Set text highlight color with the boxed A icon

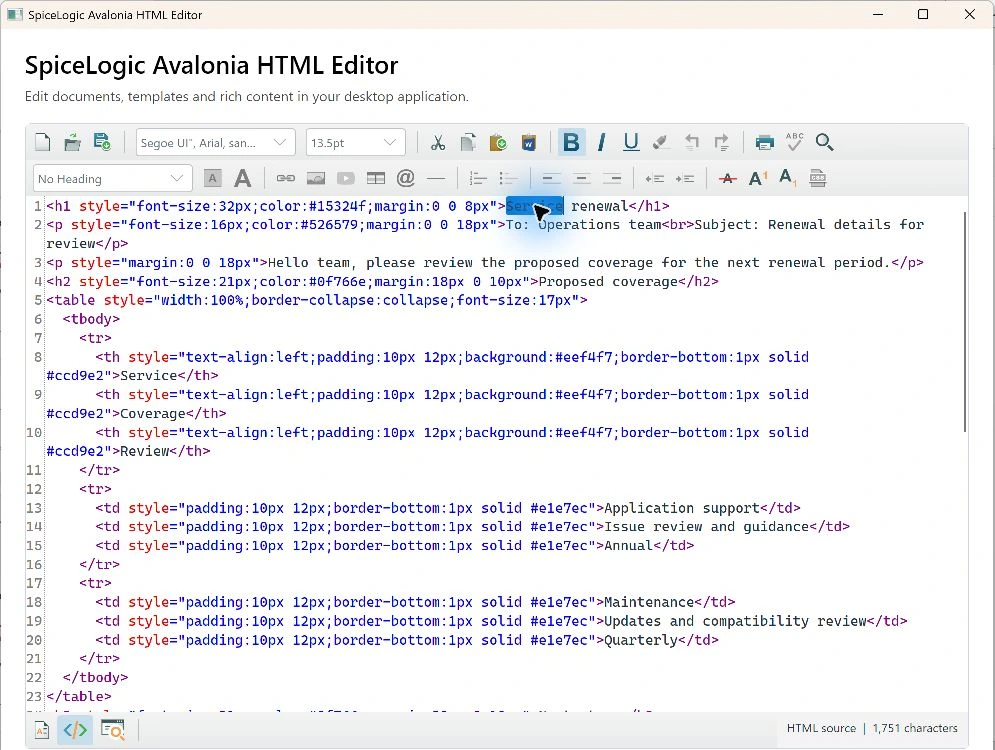click(213, 179)
